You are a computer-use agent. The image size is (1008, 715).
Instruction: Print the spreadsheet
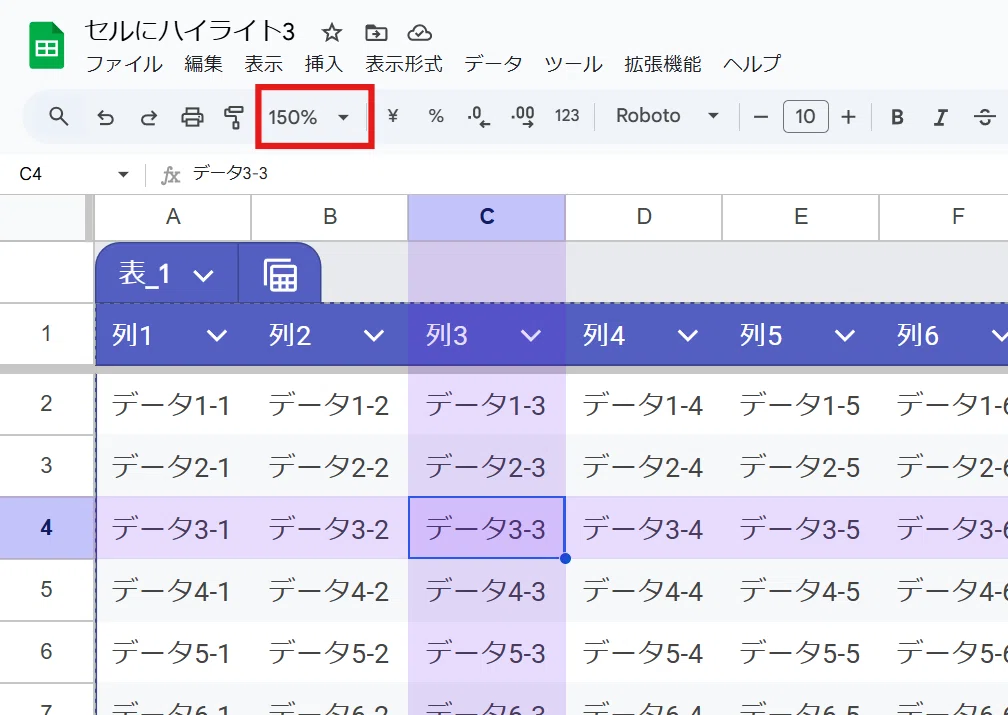click(x=192, y=117)
